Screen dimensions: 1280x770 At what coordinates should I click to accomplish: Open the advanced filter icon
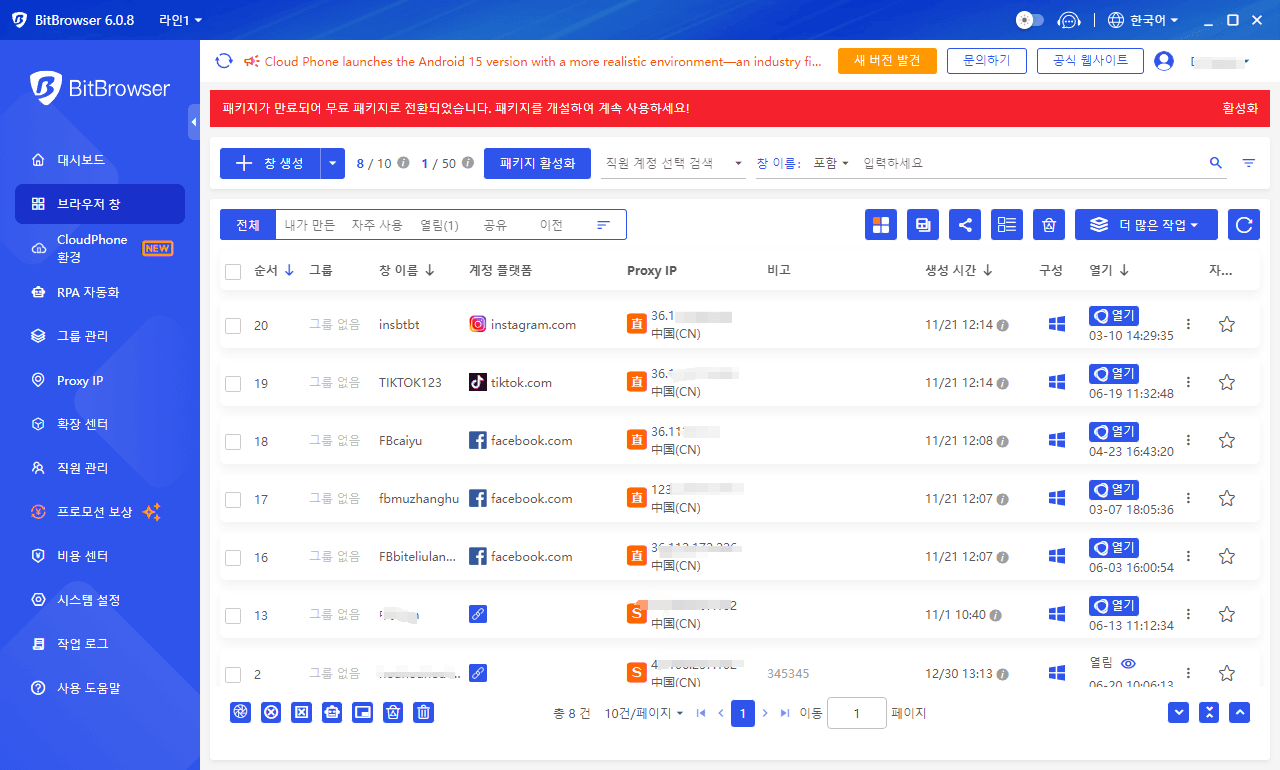(x=1249, y=163)
